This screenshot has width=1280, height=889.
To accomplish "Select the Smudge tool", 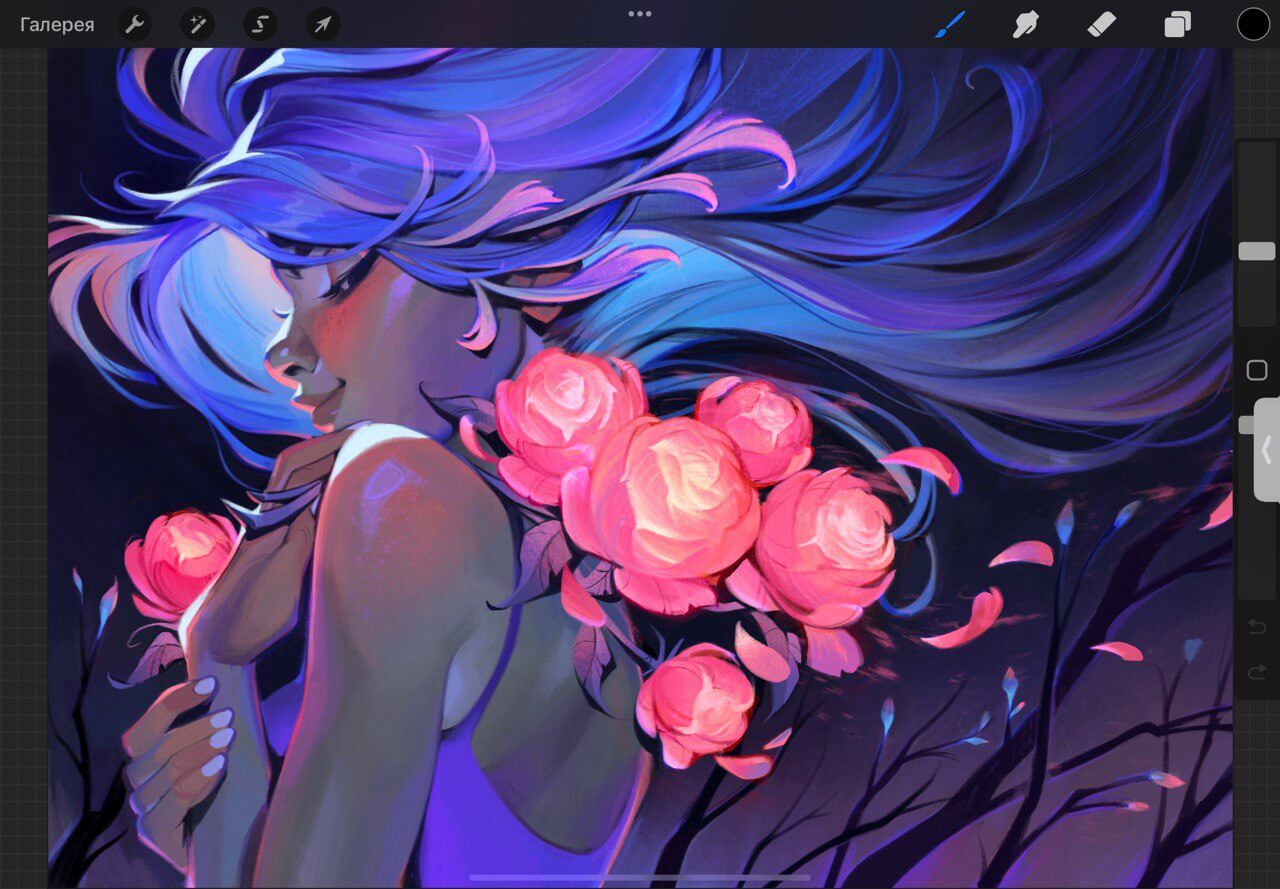I will [1025, 24].
